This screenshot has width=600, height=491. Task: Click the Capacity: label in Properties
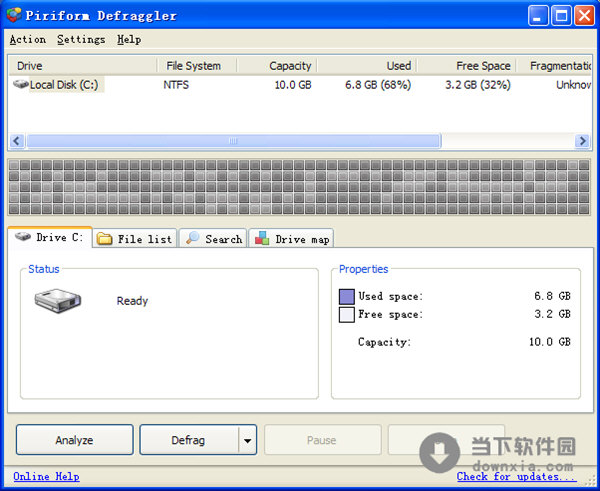click(384, 342)
